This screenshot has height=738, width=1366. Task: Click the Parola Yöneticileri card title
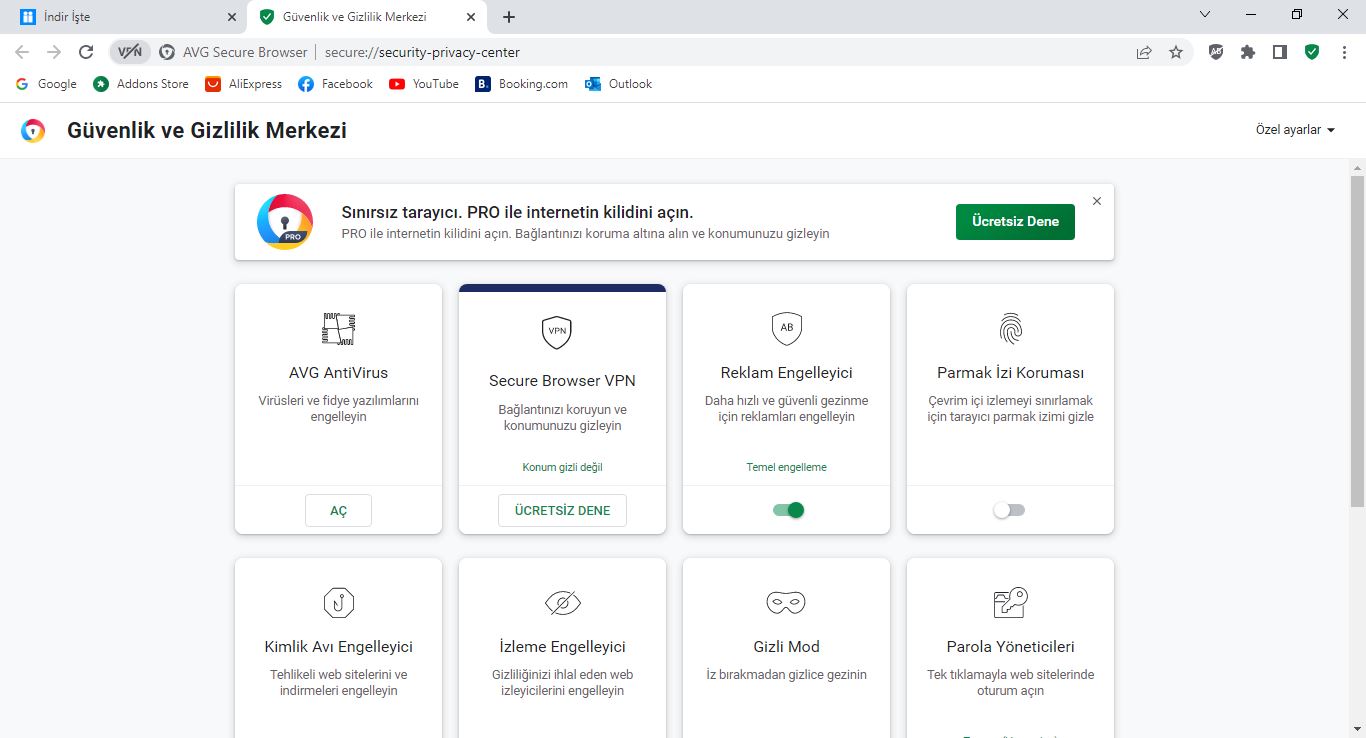click(x=1010, y=647)
